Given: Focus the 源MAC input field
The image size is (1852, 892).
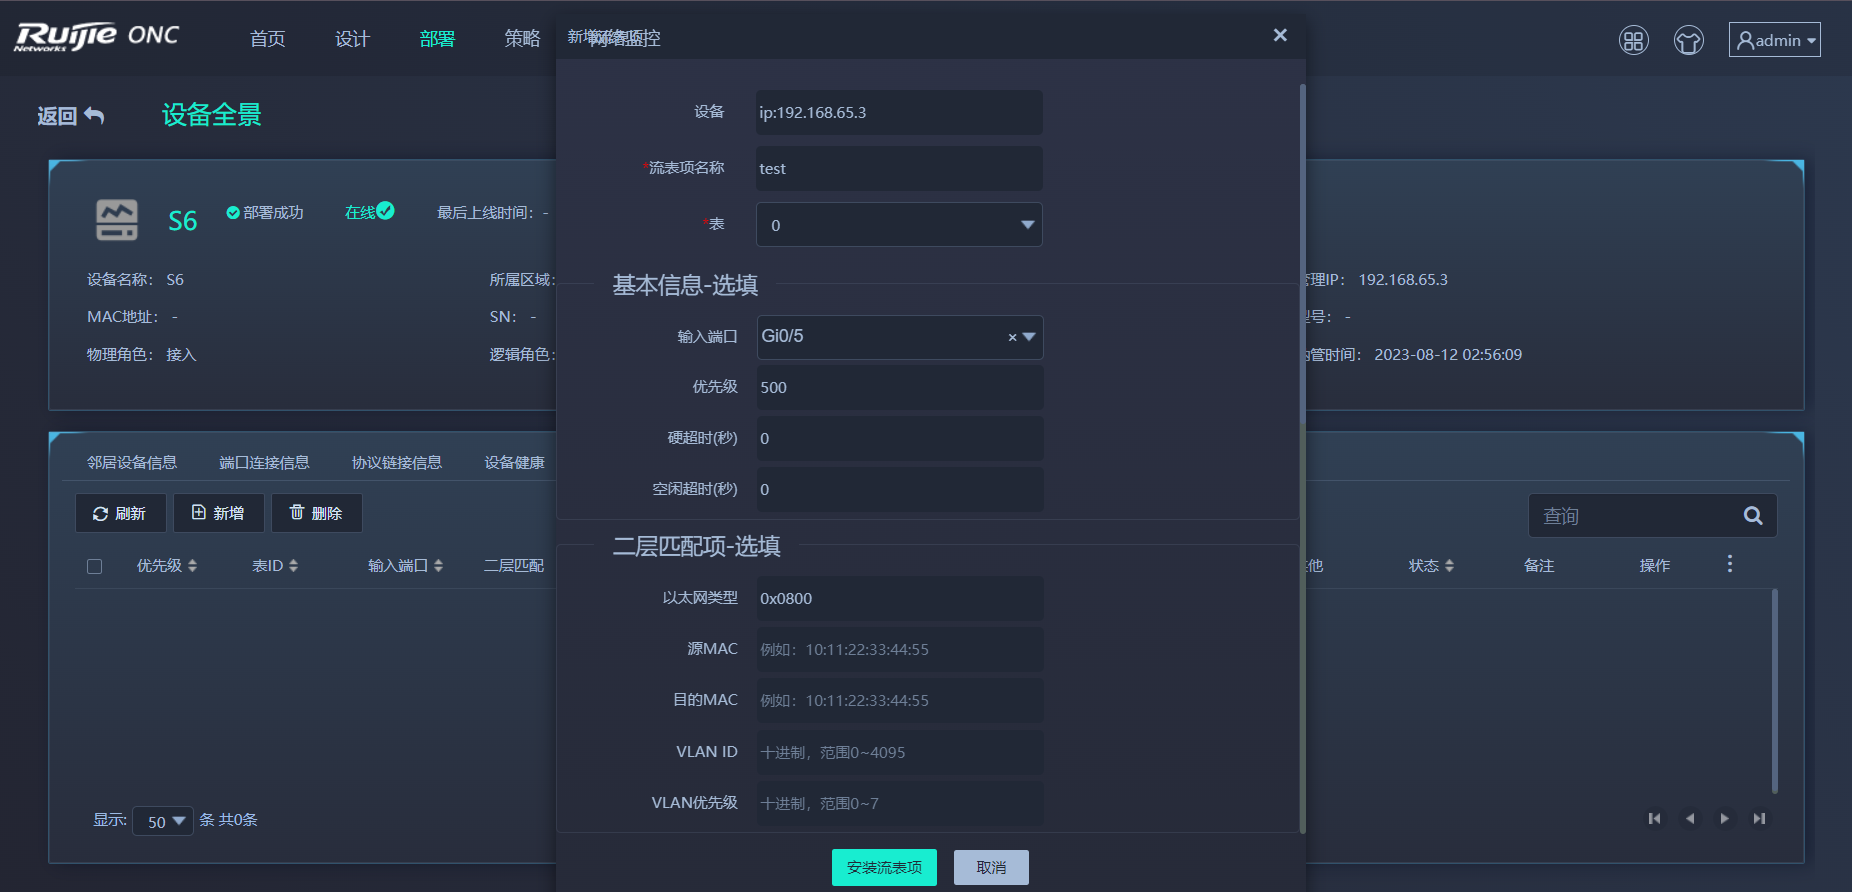Looking at the screenshot, I should click(899, 649).
